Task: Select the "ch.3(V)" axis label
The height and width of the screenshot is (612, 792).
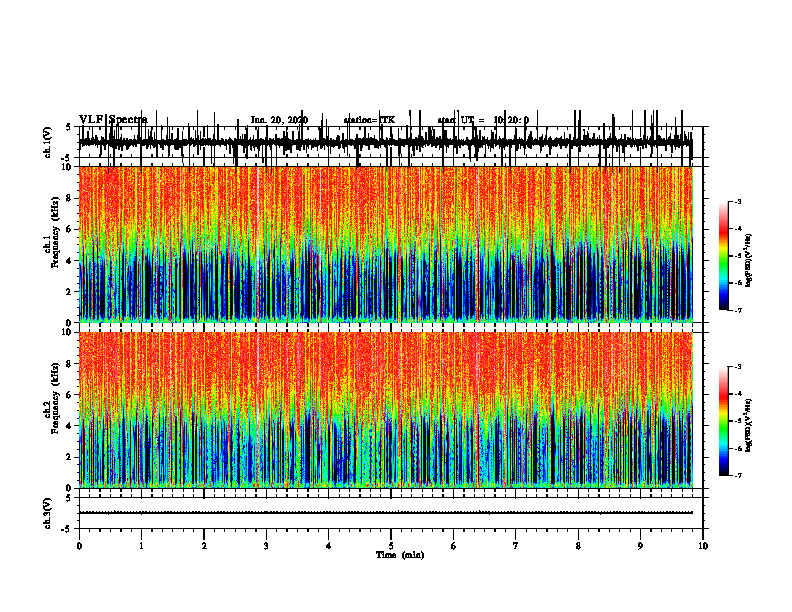Action: coord(48,513)
